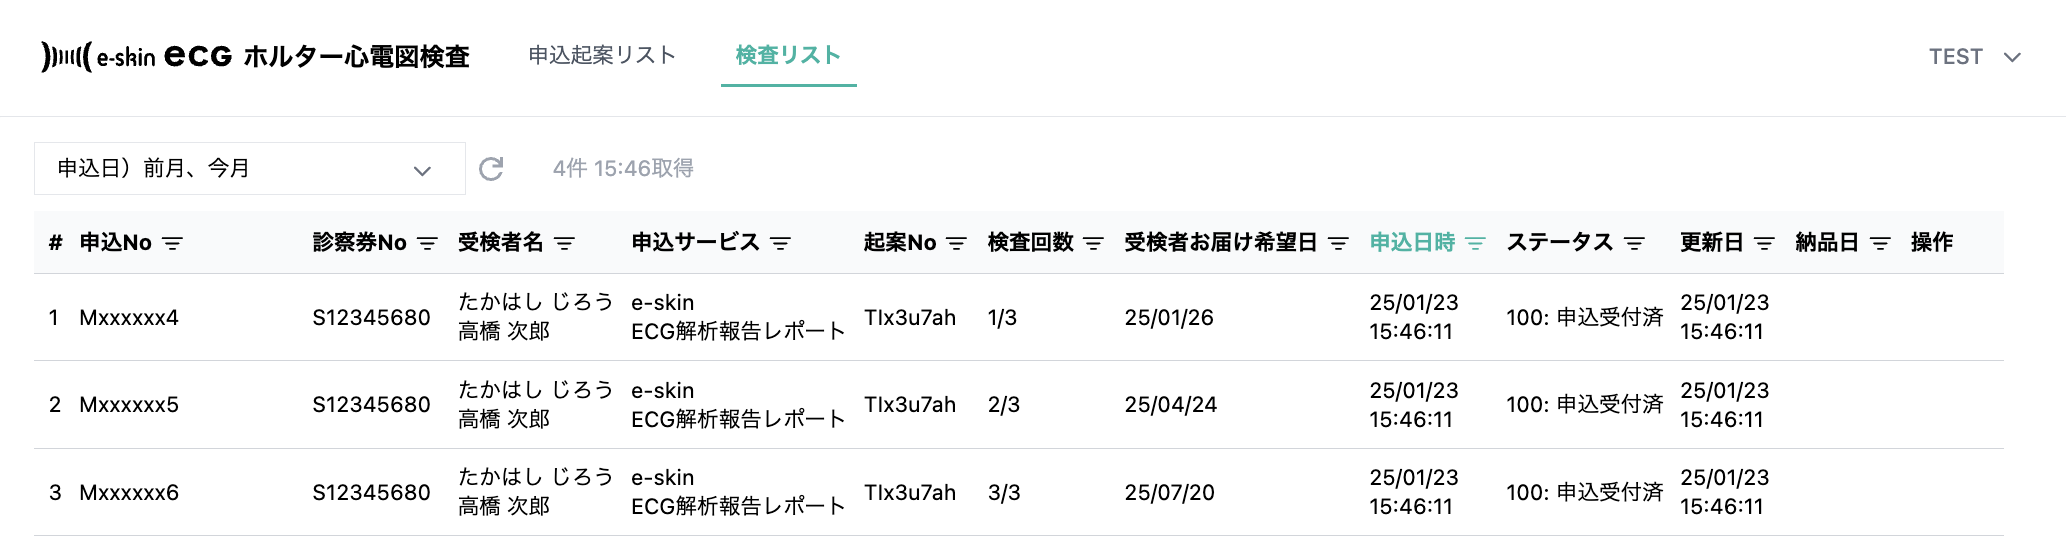This screenshot has height=542, width=2066.
Task: Open the TEST account dropdown menu
Action: (x=1974, y=57)
